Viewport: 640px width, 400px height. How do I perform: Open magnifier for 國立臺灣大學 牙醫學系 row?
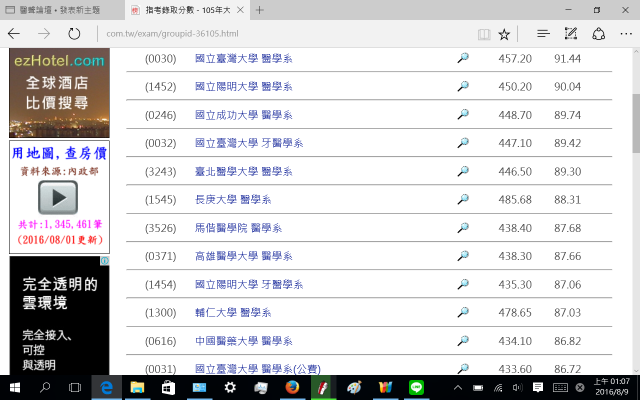463,143
